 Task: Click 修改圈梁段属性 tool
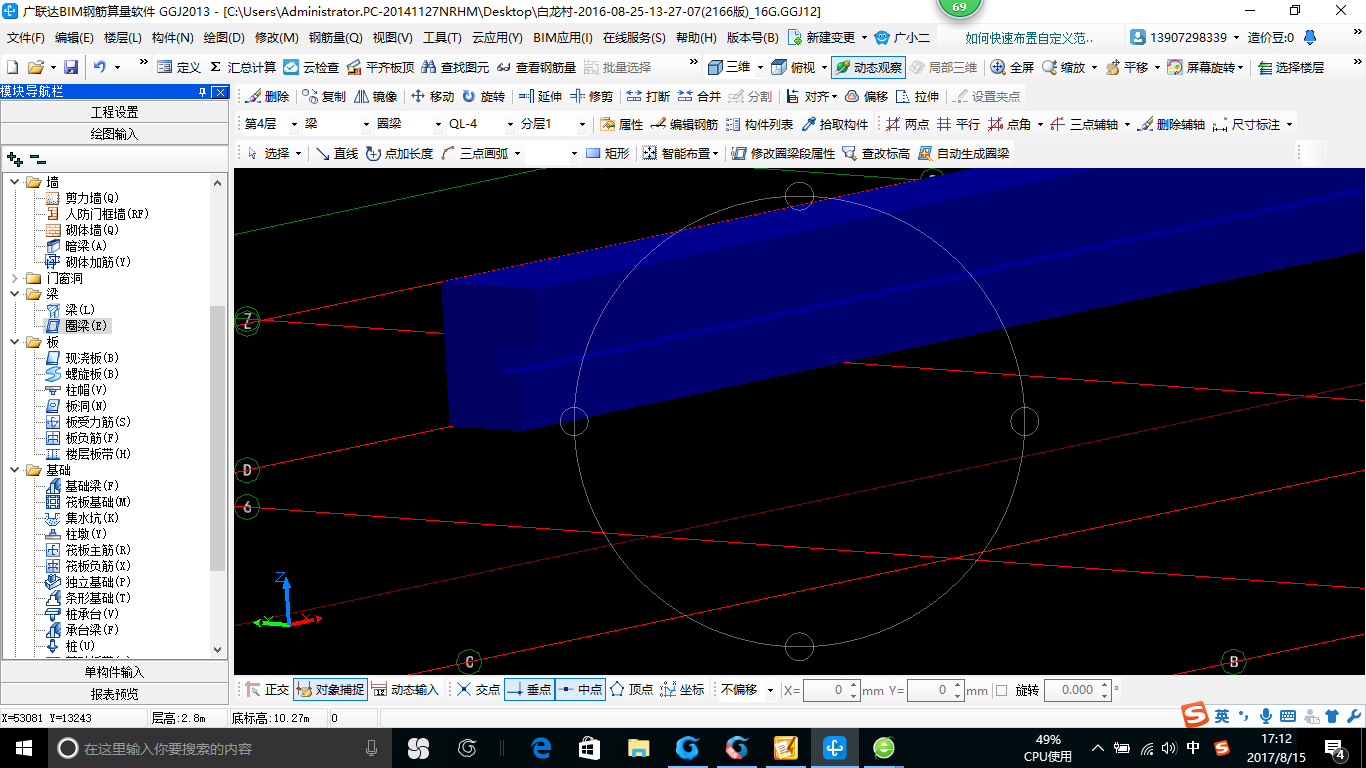783,153
